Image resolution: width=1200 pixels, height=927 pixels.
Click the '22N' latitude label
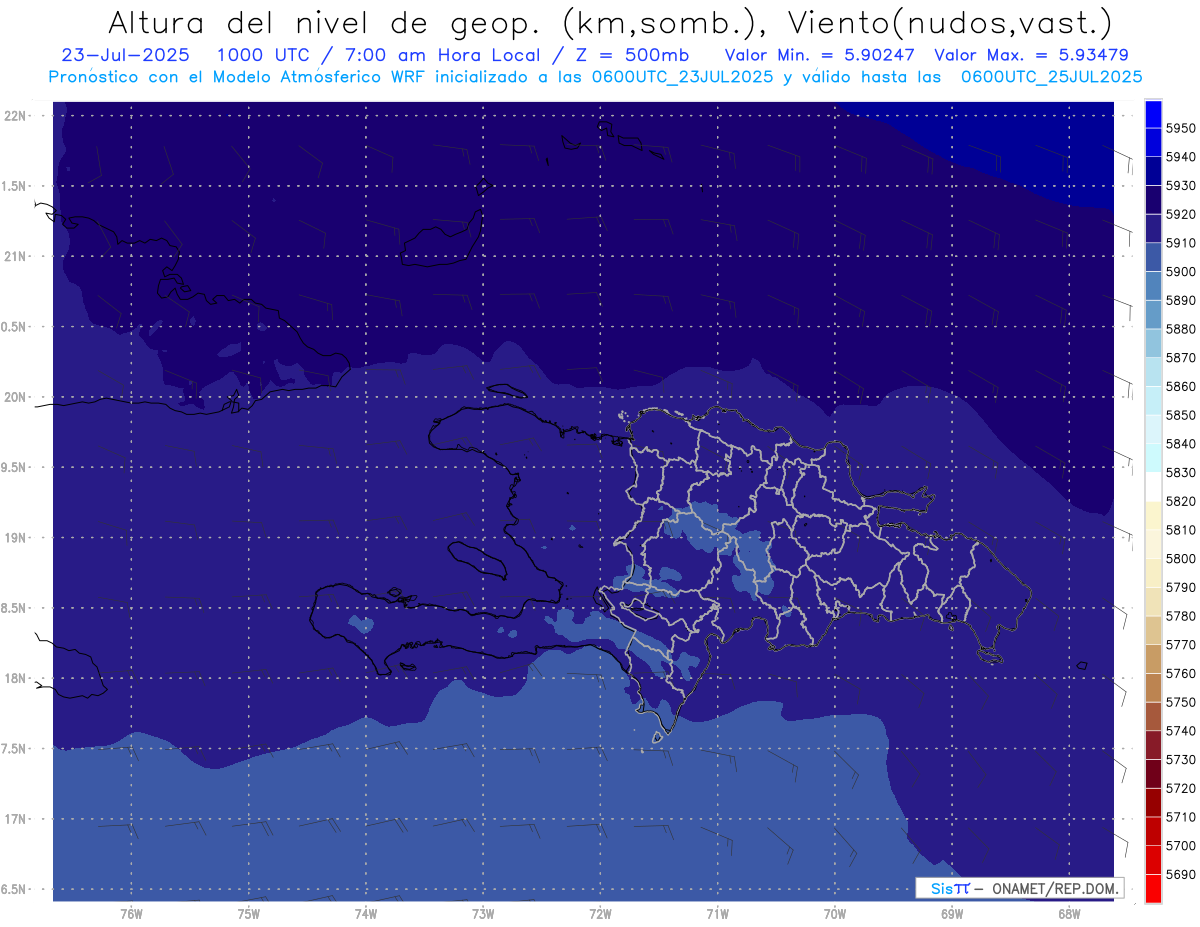(15, 116)
